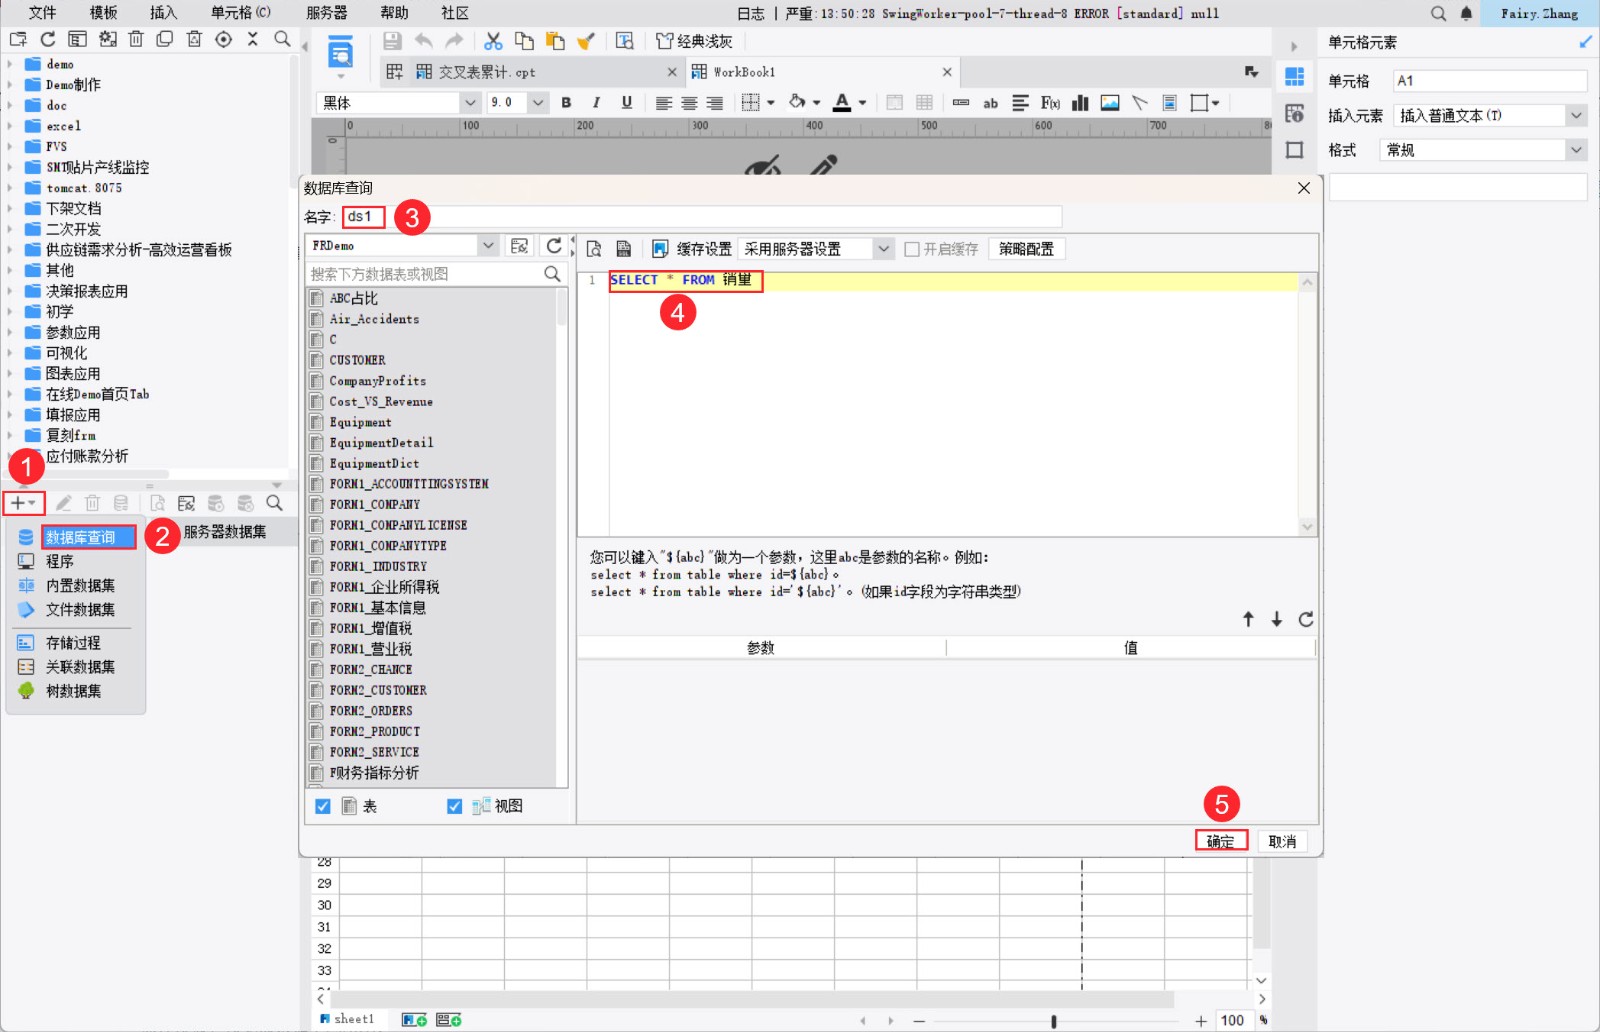Open the 服务器 menu

[327, 13]
